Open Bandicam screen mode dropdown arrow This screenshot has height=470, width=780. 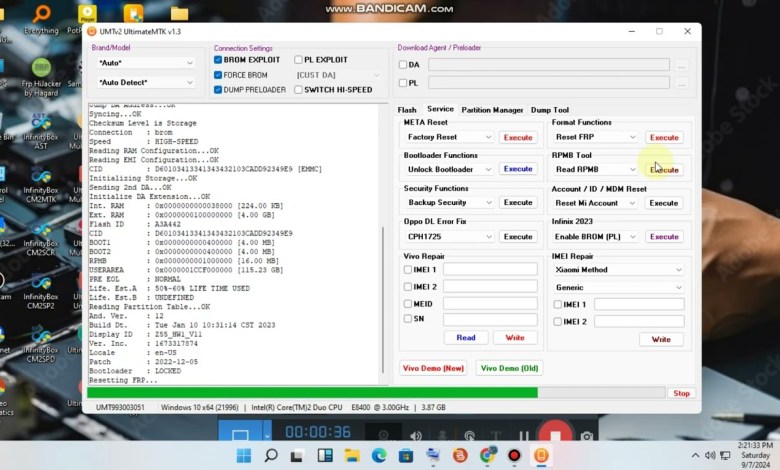click(267, 434)
